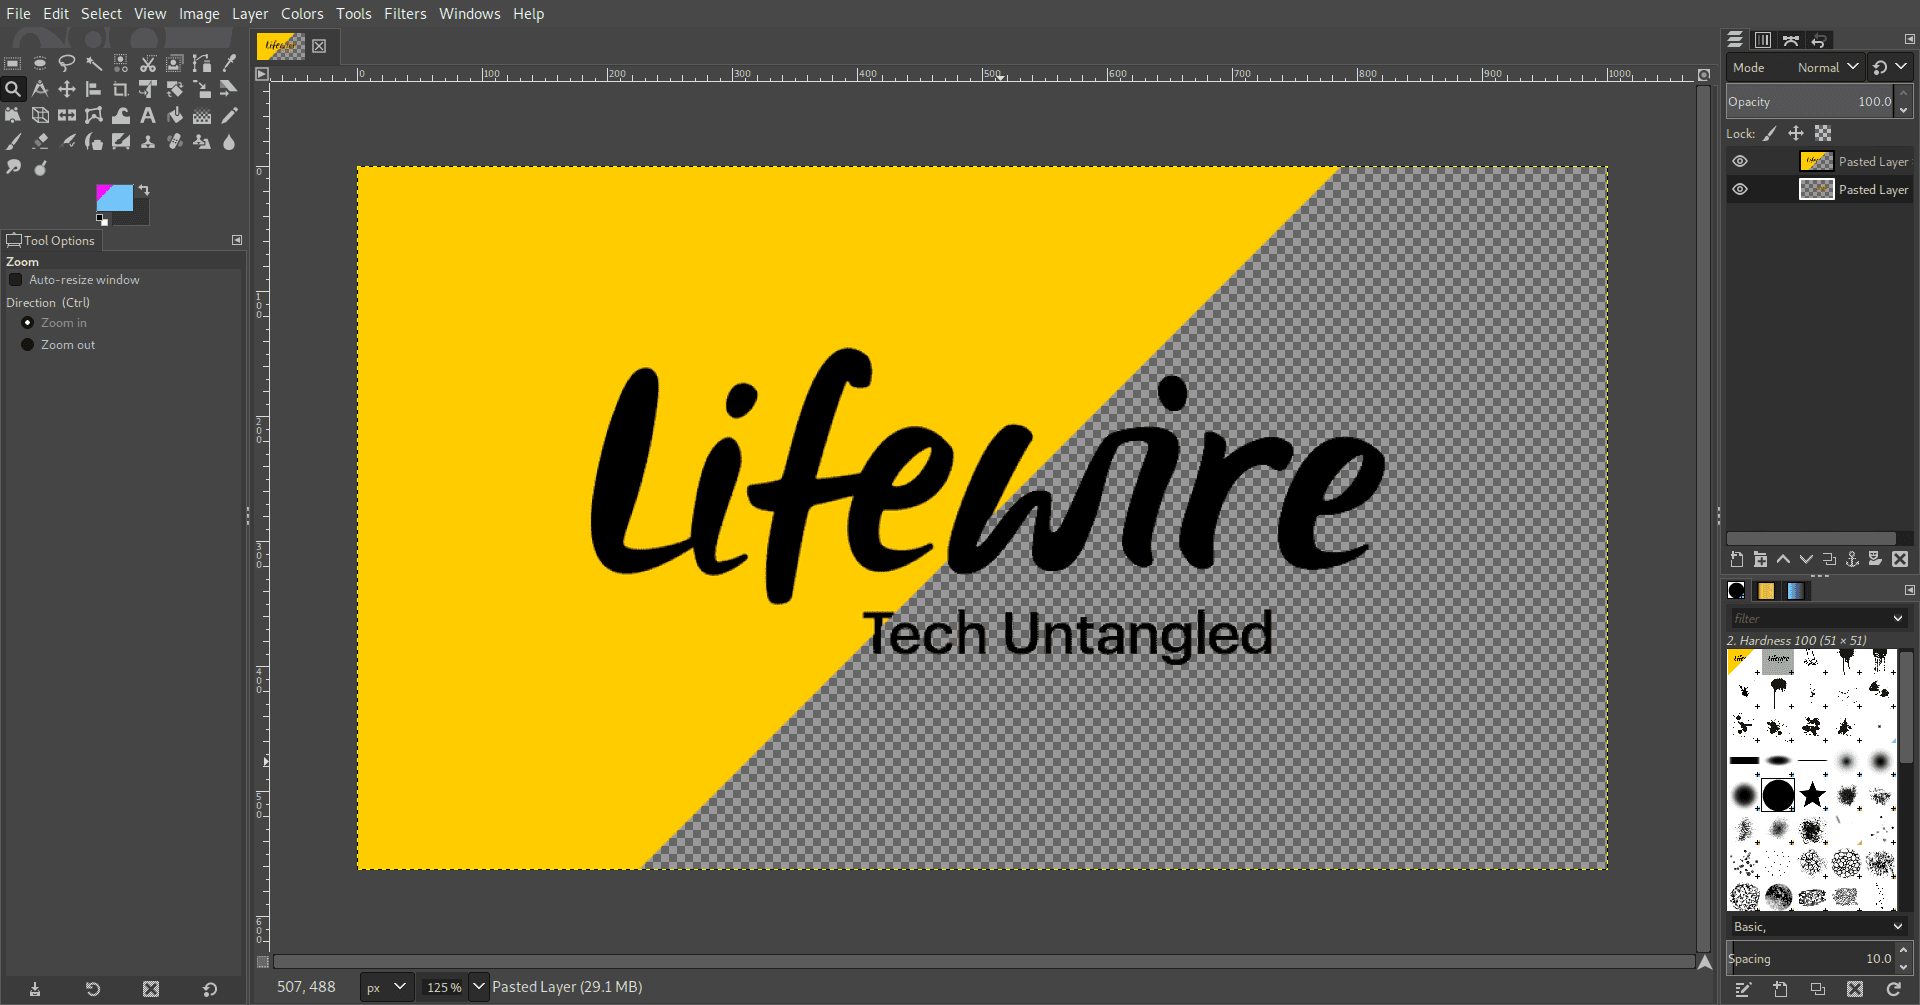This screenshot has width=1920, height=1005.
Task: Select the Crop tool
Action: click(121, 89)
